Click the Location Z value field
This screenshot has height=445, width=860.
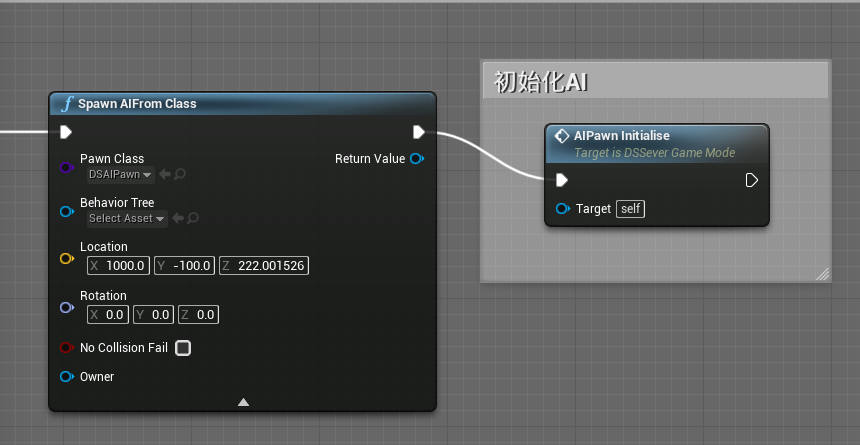point(264,266)
